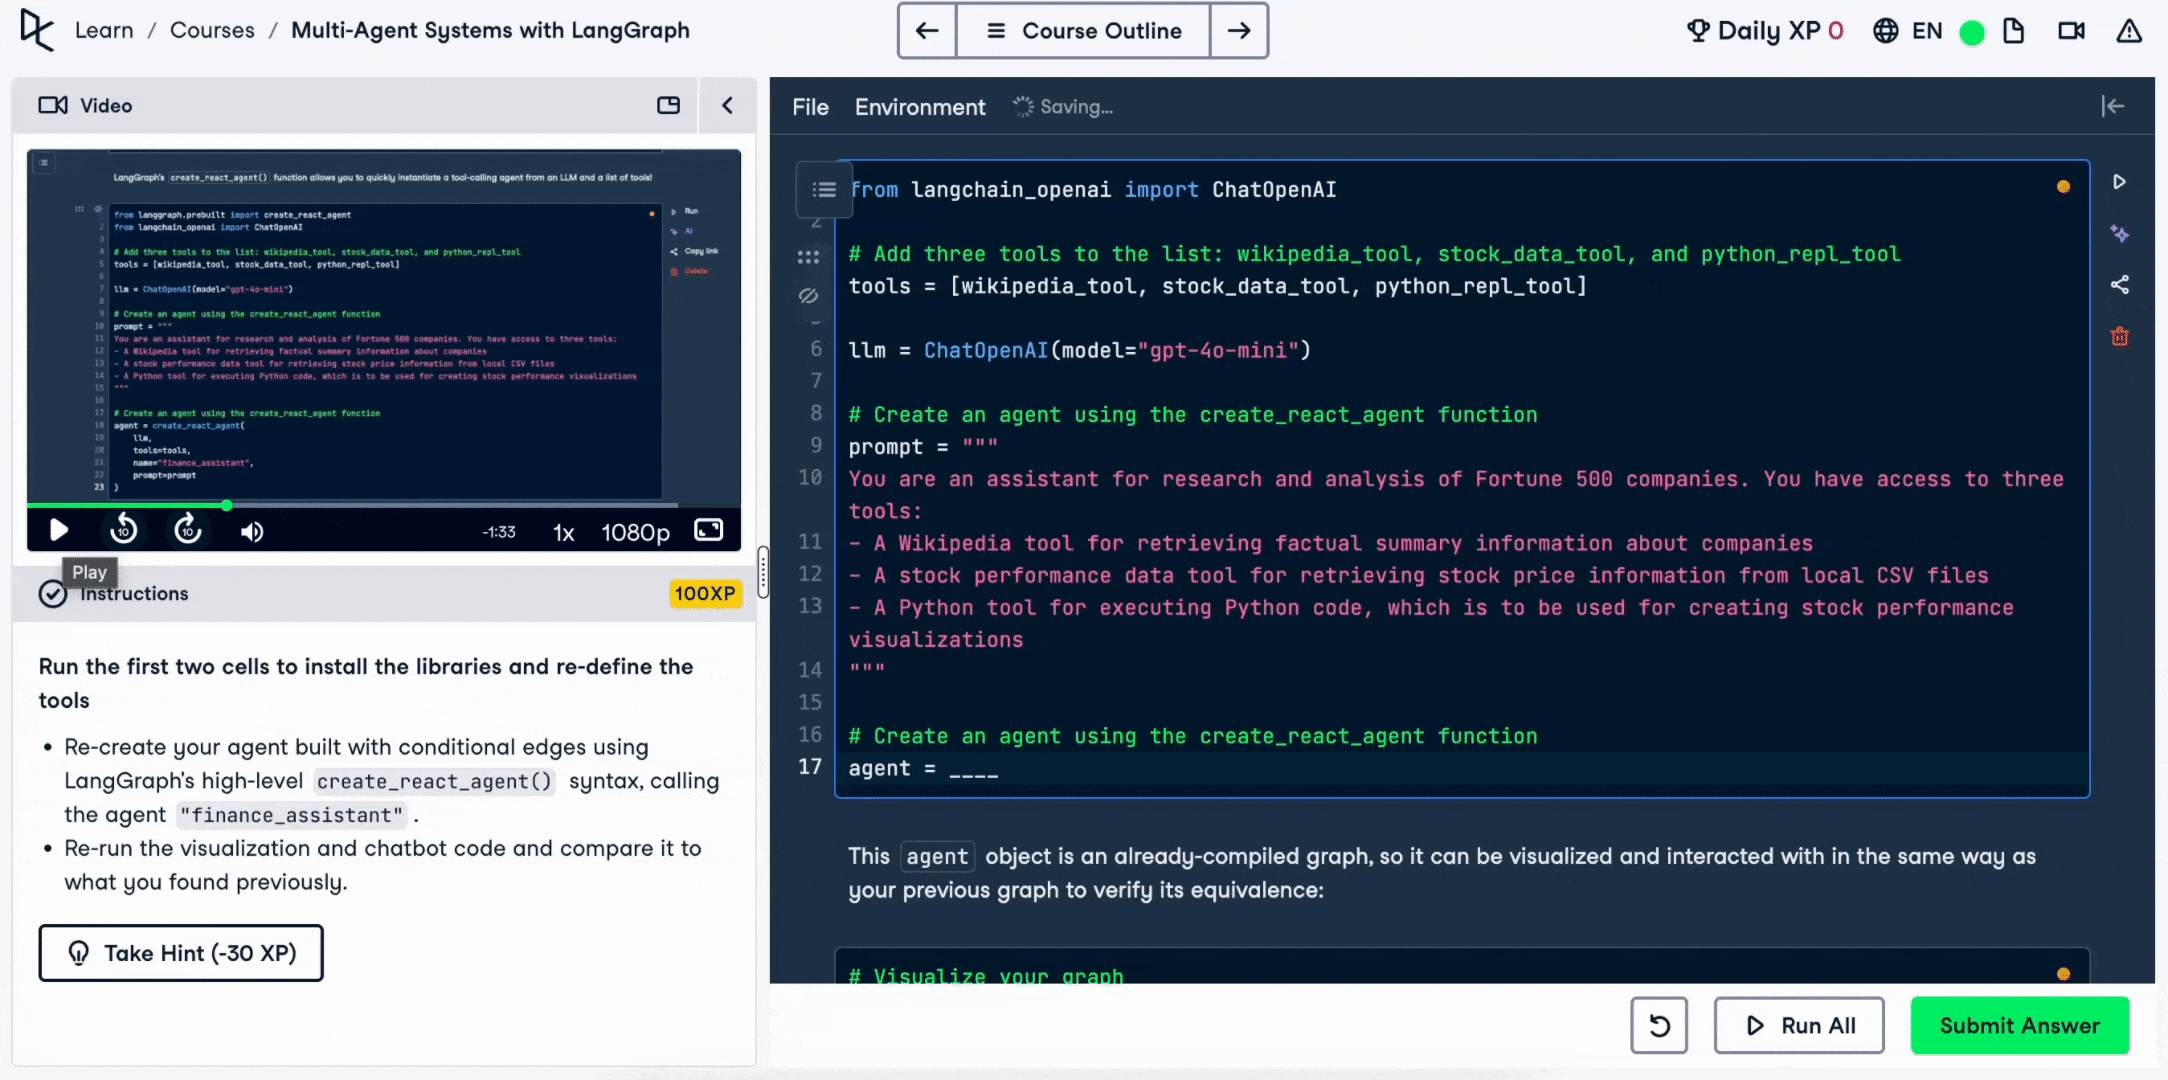Take Hint for minus 30 XP
This screenshot has height=1080, width=2168.
click(x=181, y=953)
